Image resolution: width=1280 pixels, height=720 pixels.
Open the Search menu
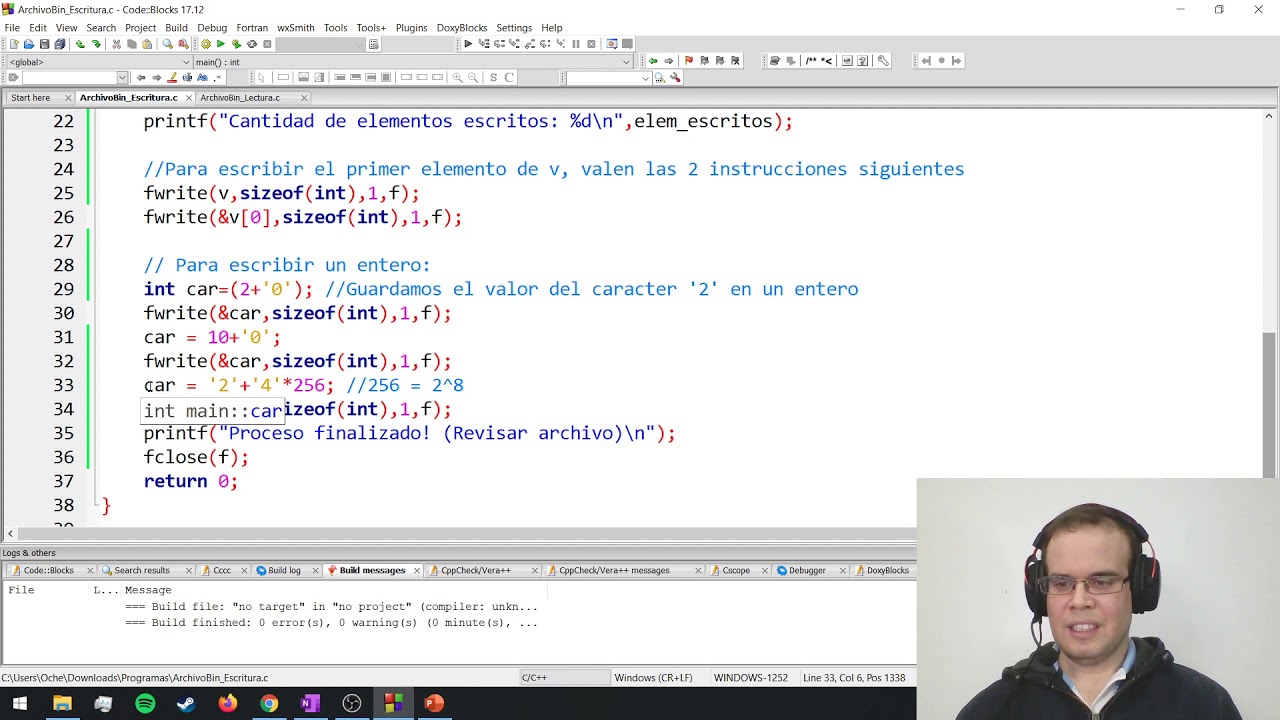tap(101, 28)
